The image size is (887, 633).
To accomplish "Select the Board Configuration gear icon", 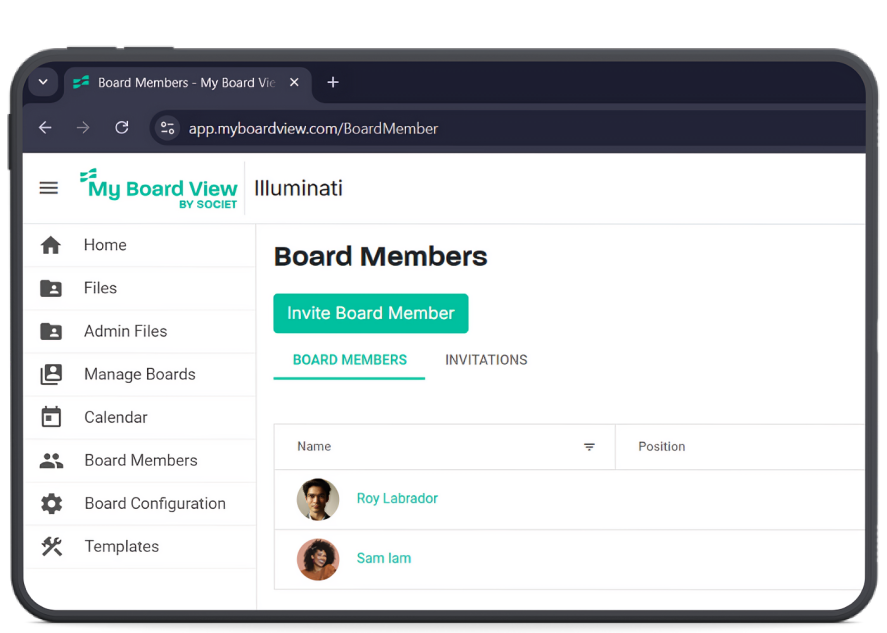I will point(50,503).
